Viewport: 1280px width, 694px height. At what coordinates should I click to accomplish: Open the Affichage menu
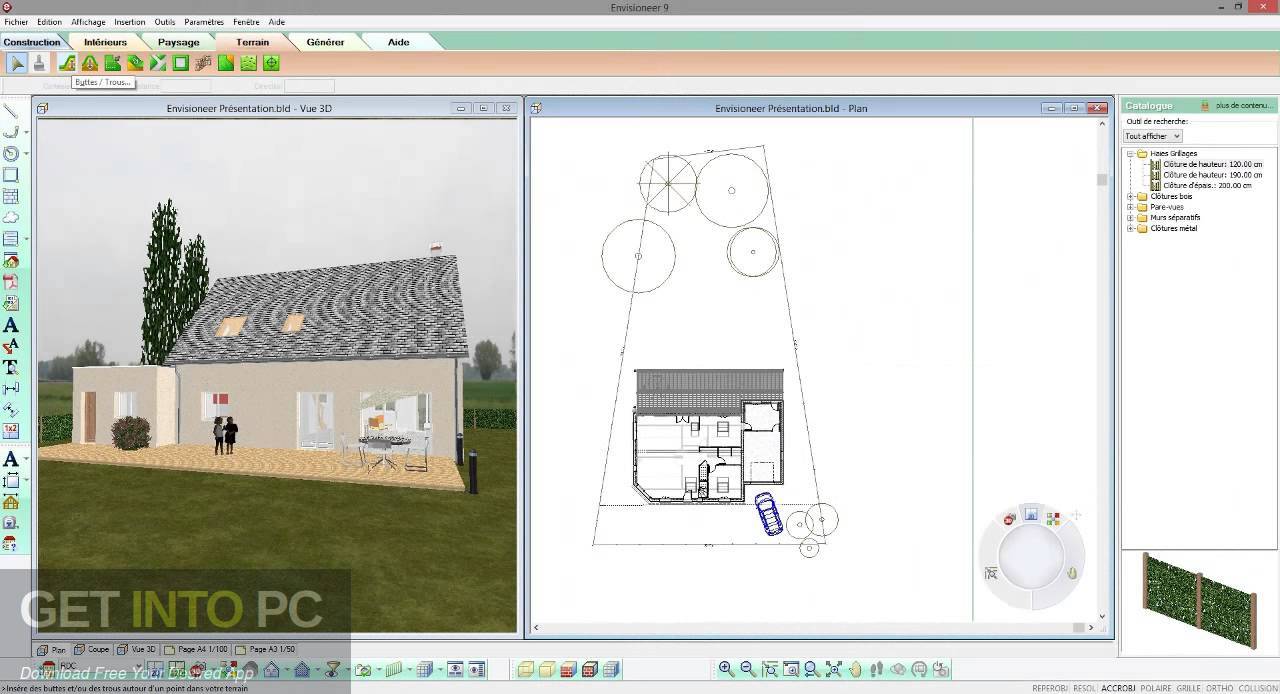(x=88, y=22)
